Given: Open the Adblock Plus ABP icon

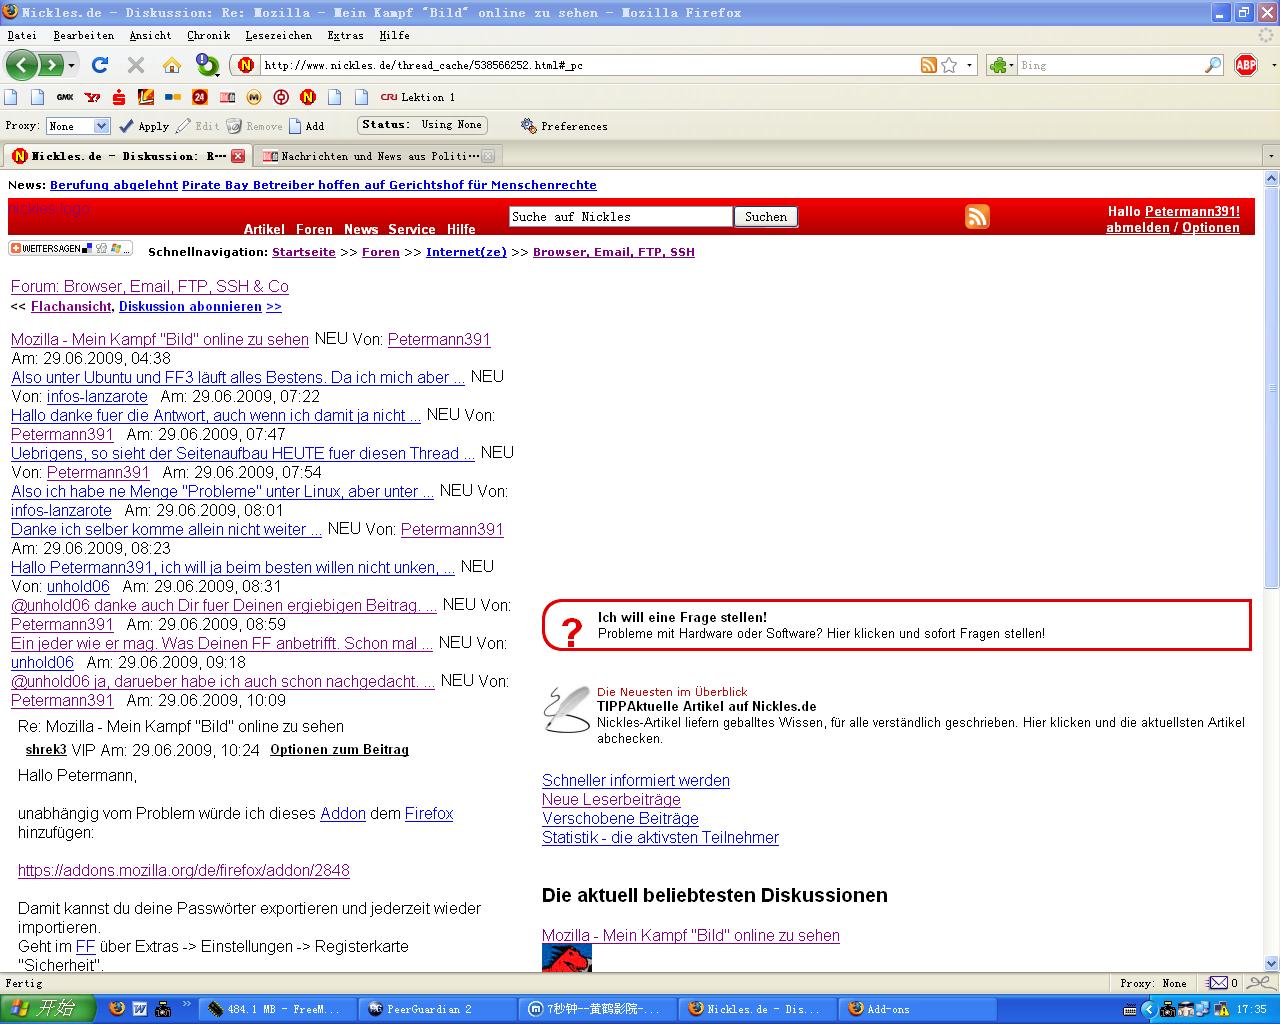Looking at the screenshot, I should [1246, 65].
